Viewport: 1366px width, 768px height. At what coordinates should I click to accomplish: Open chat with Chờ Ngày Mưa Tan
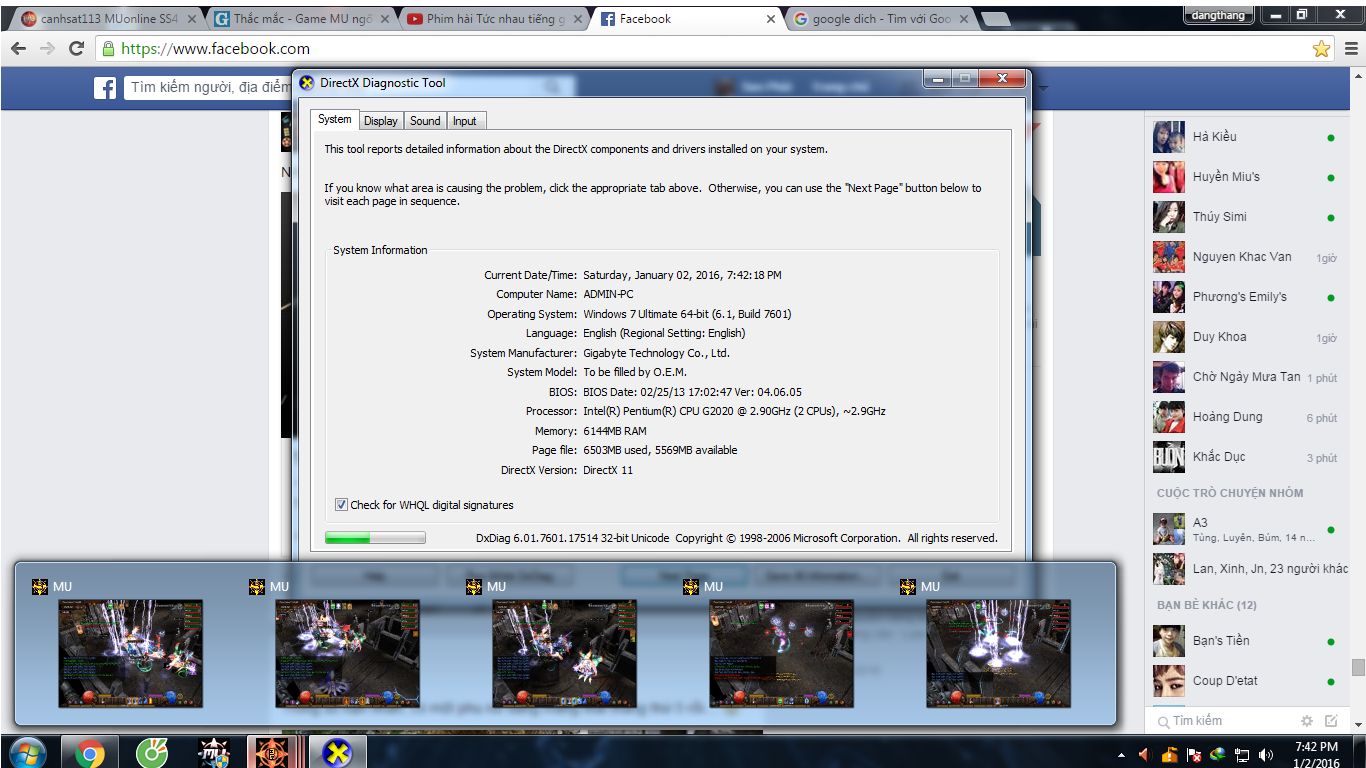pyautogui.click(x=1246, y=377)
